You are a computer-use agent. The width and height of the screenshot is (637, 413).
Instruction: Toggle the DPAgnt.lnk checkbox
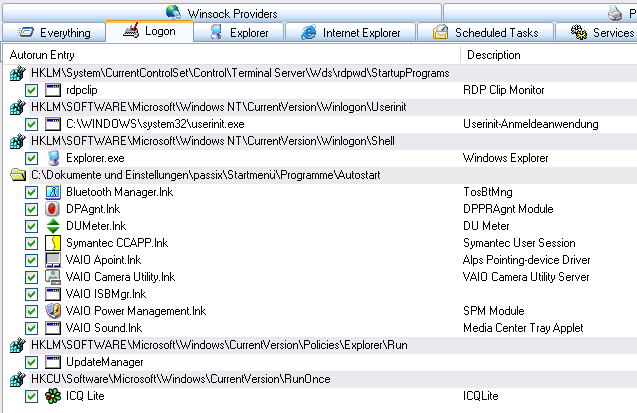tap(32, 209)
